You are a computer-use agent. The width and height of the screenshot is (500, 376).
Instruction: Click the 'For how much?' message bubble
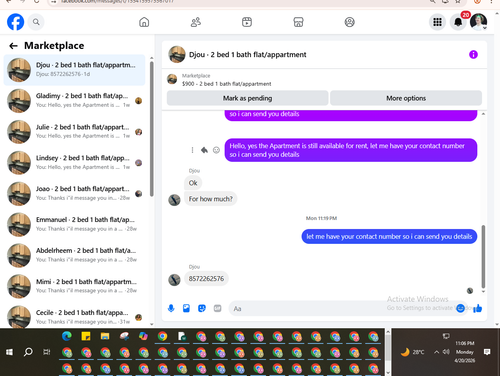pos(211,199)
